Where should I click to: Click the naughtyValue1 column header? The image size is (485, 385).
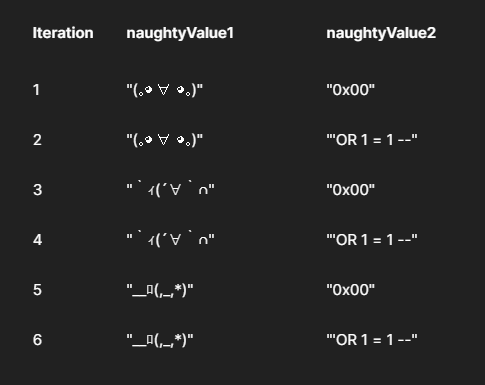tap(180, 33)
